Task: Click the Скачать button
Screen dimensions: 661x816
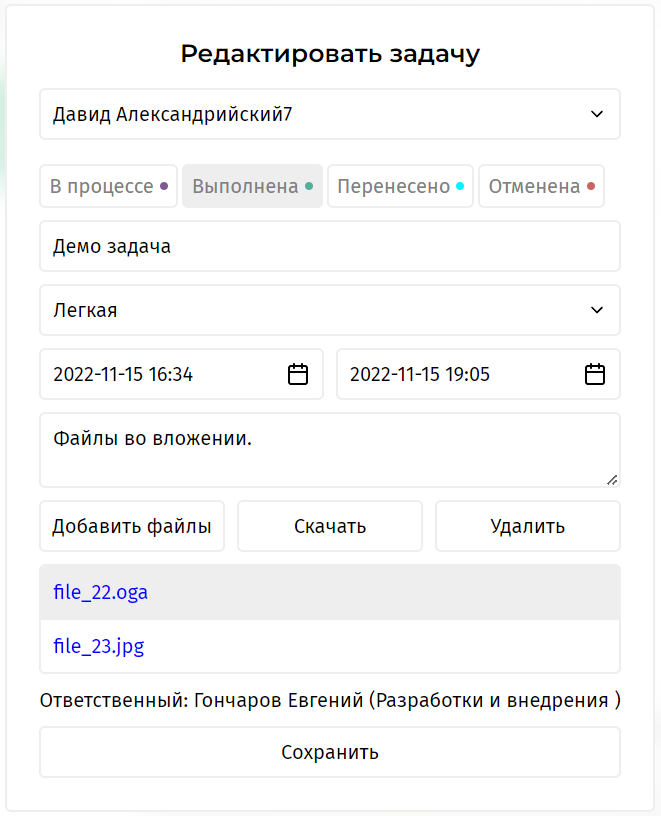Action: [330, 526]
